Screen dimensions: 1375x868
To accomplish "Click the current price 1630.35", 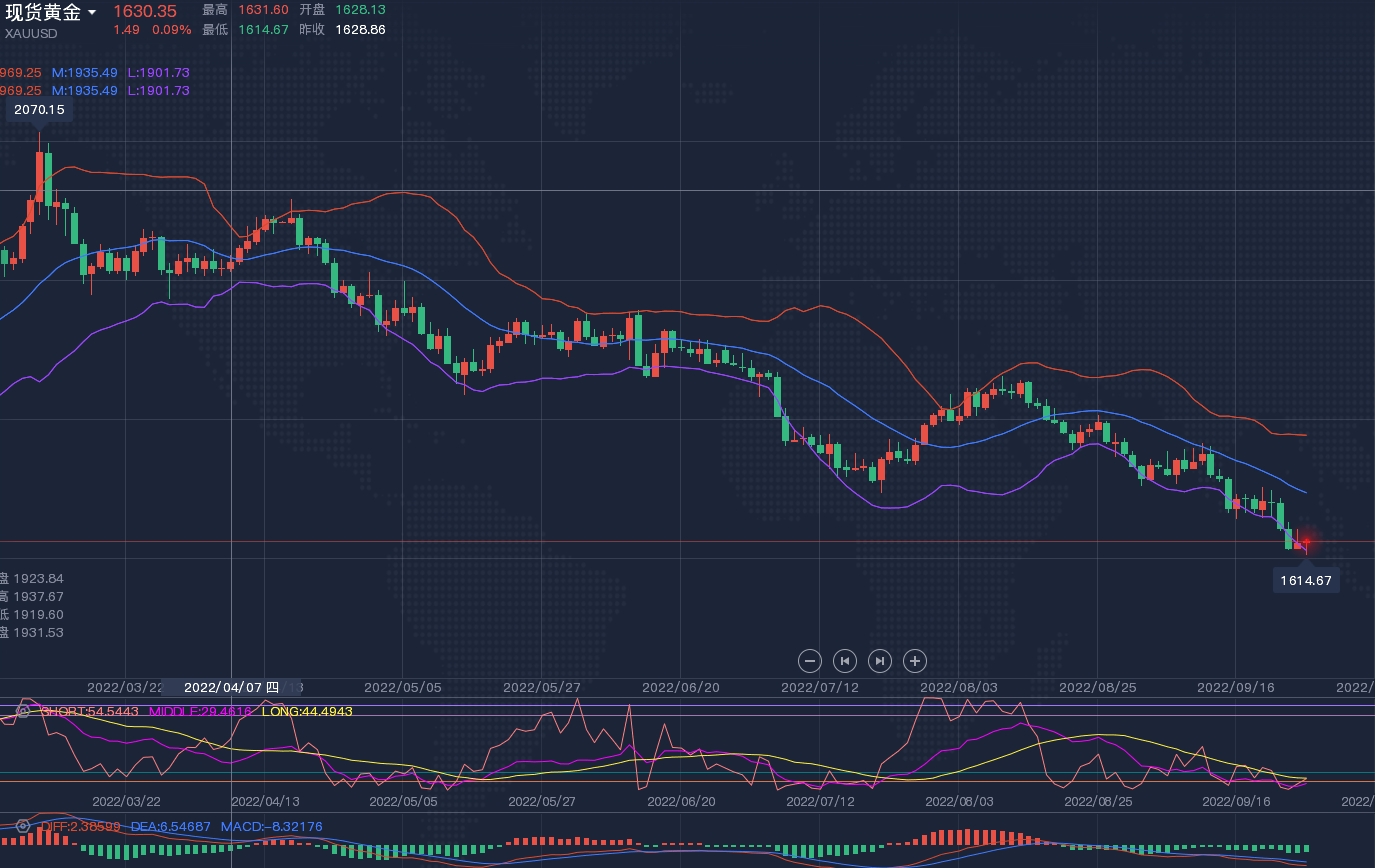I will [x=144, y=11].
